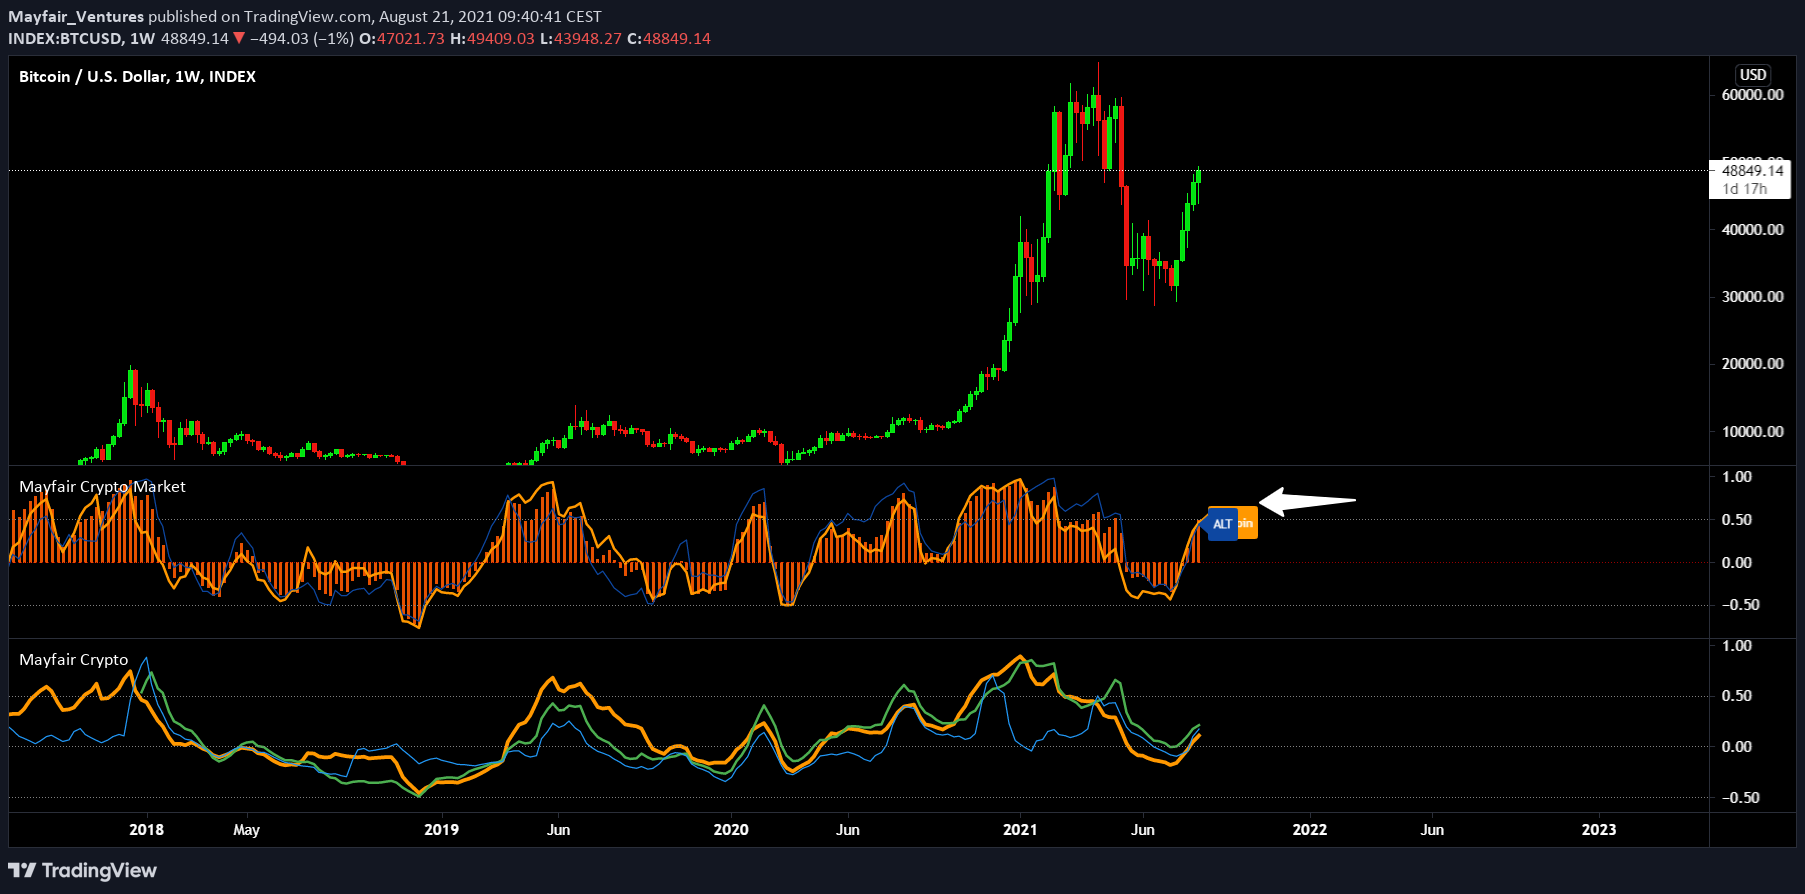1805x894 pixels.
Task: Click the 2020 time axis label
Action: pyautogui.click(x=731, y=829)
